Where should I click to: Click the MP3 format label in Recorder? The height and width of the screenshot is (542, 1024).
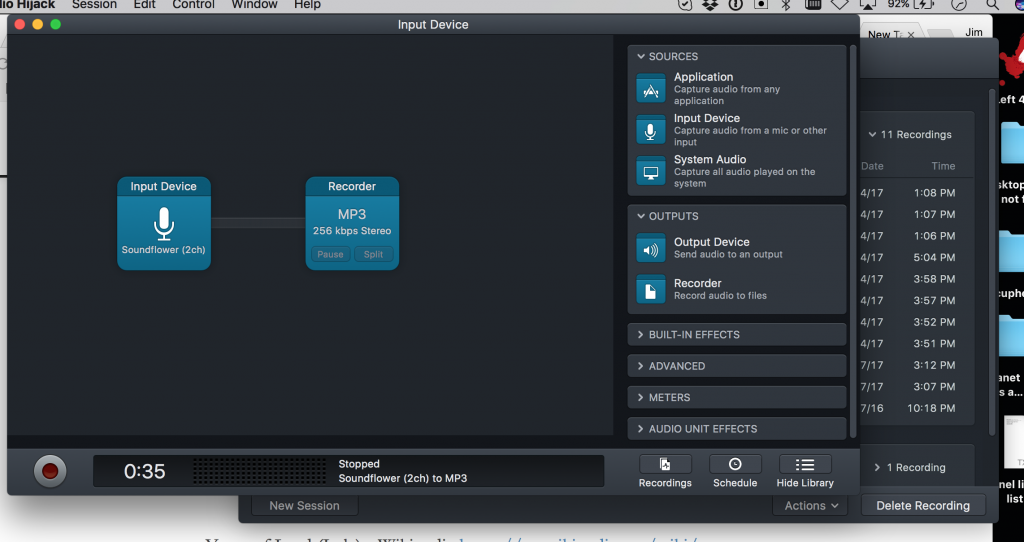pos(352,214)
